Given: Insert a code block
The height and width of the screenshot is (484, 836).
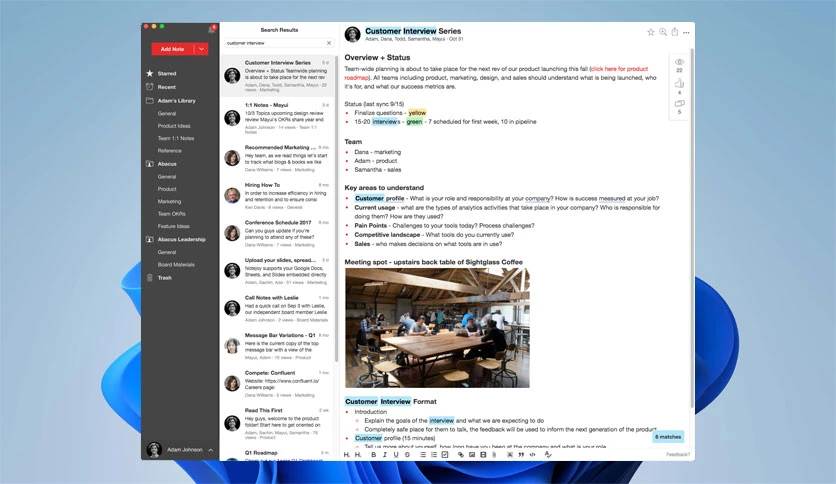Looking at the screenshot, I should 532,455.
